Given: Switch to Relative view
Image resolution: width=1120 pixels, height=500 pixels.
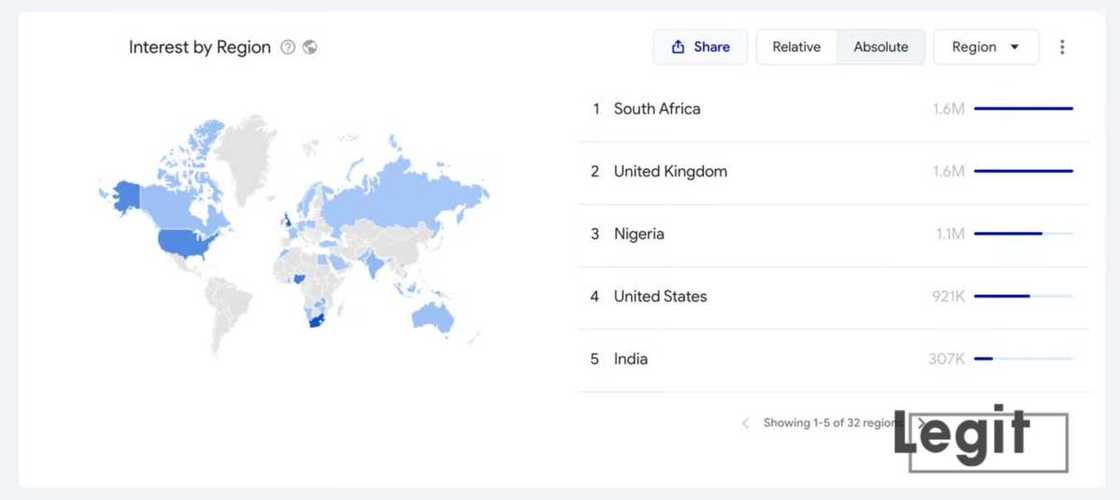Looking at the screenshot, I should point(796,47).
